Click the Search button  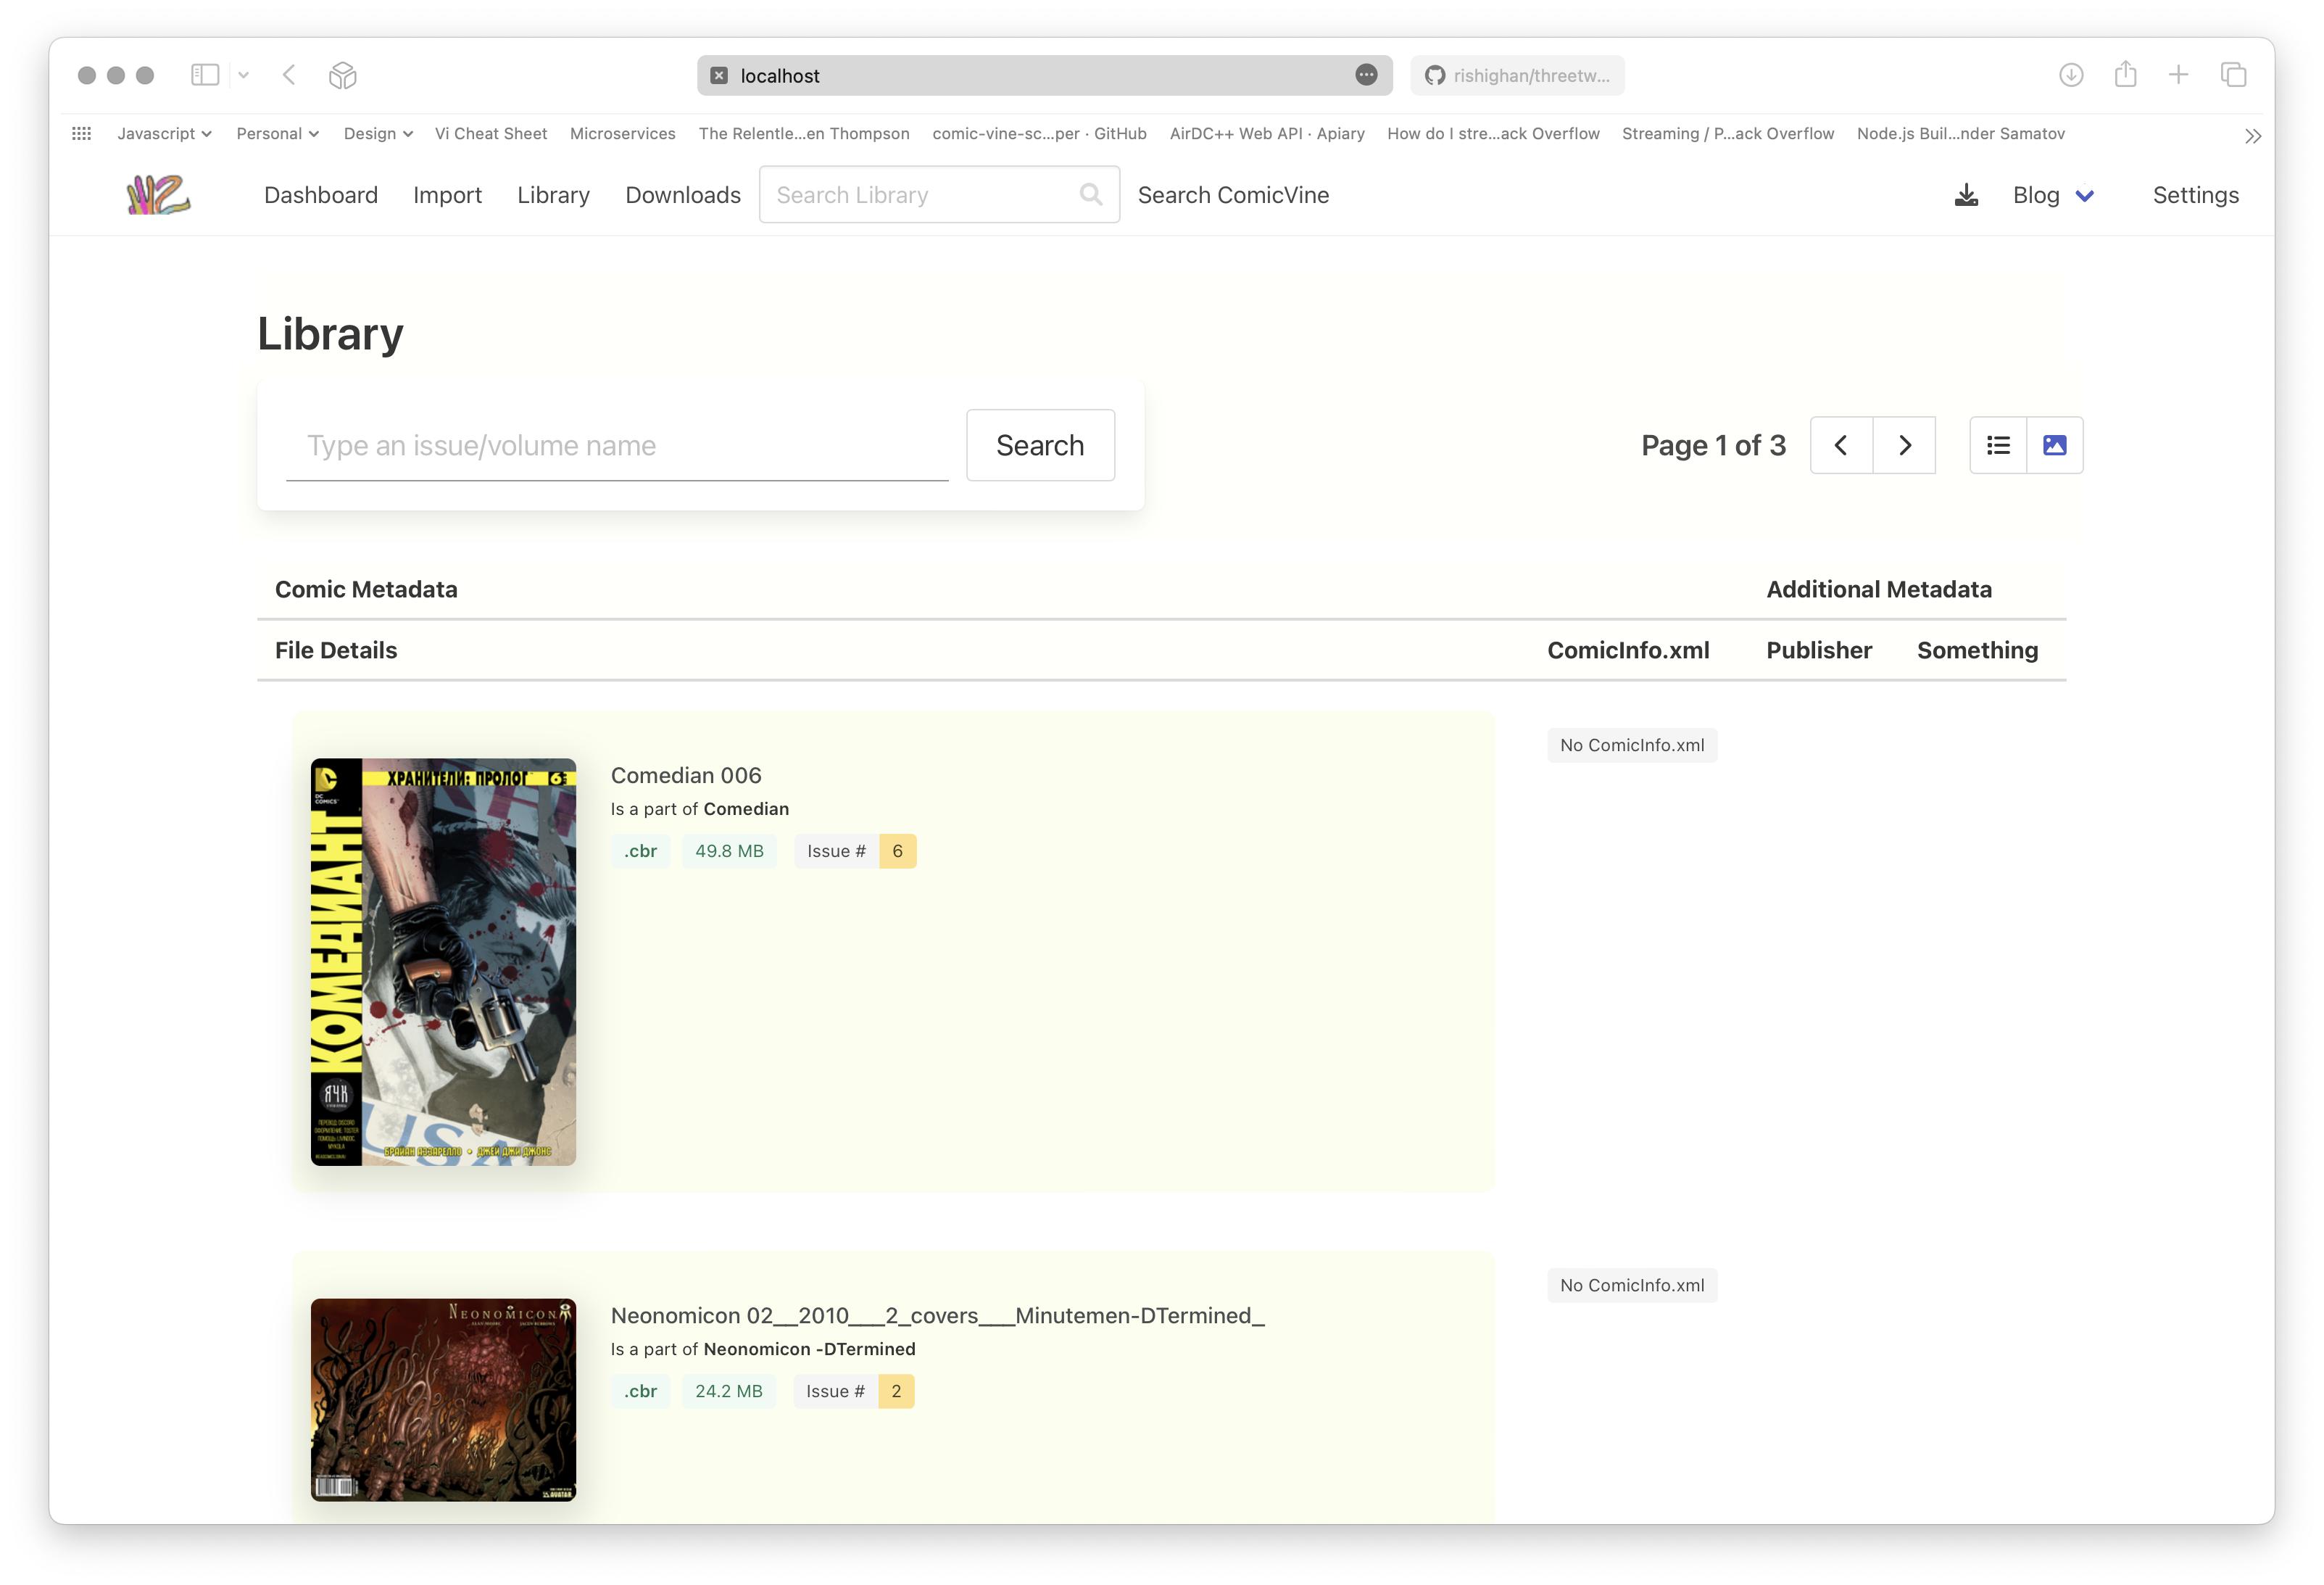coord(1039,445)
